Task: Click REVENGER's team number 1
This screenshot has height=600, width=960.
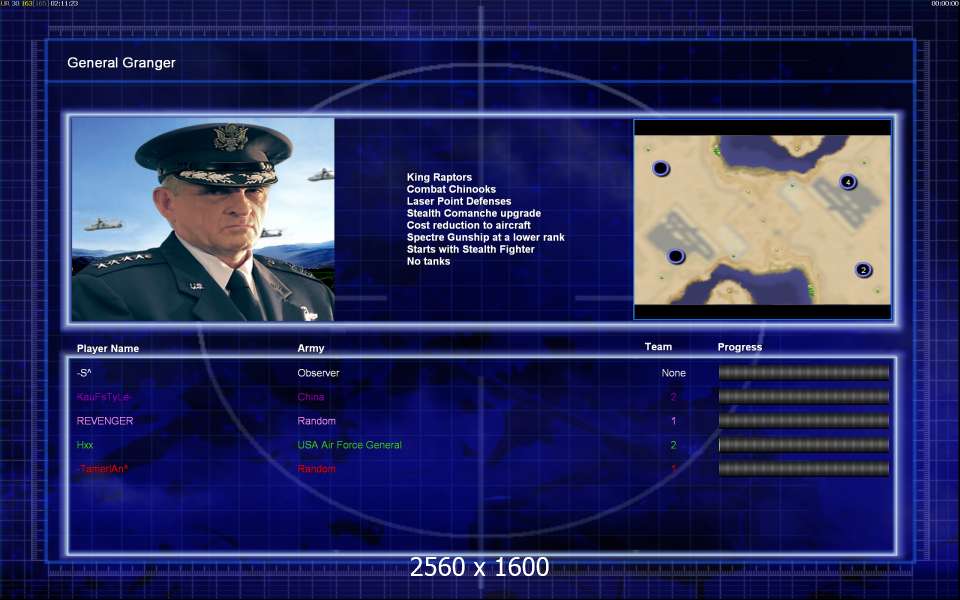Action: [x=673, y=421]
